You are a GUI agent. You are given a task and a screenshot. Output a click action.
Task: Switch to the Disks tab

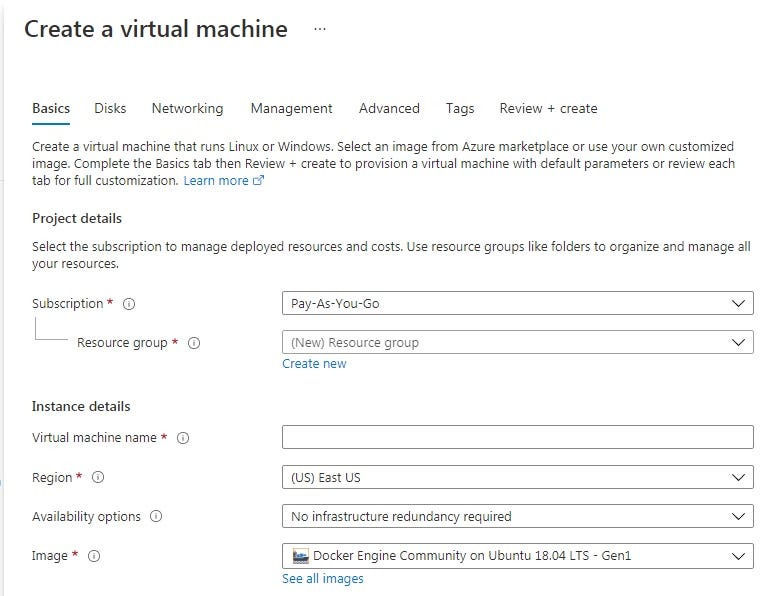click(110, 108)
